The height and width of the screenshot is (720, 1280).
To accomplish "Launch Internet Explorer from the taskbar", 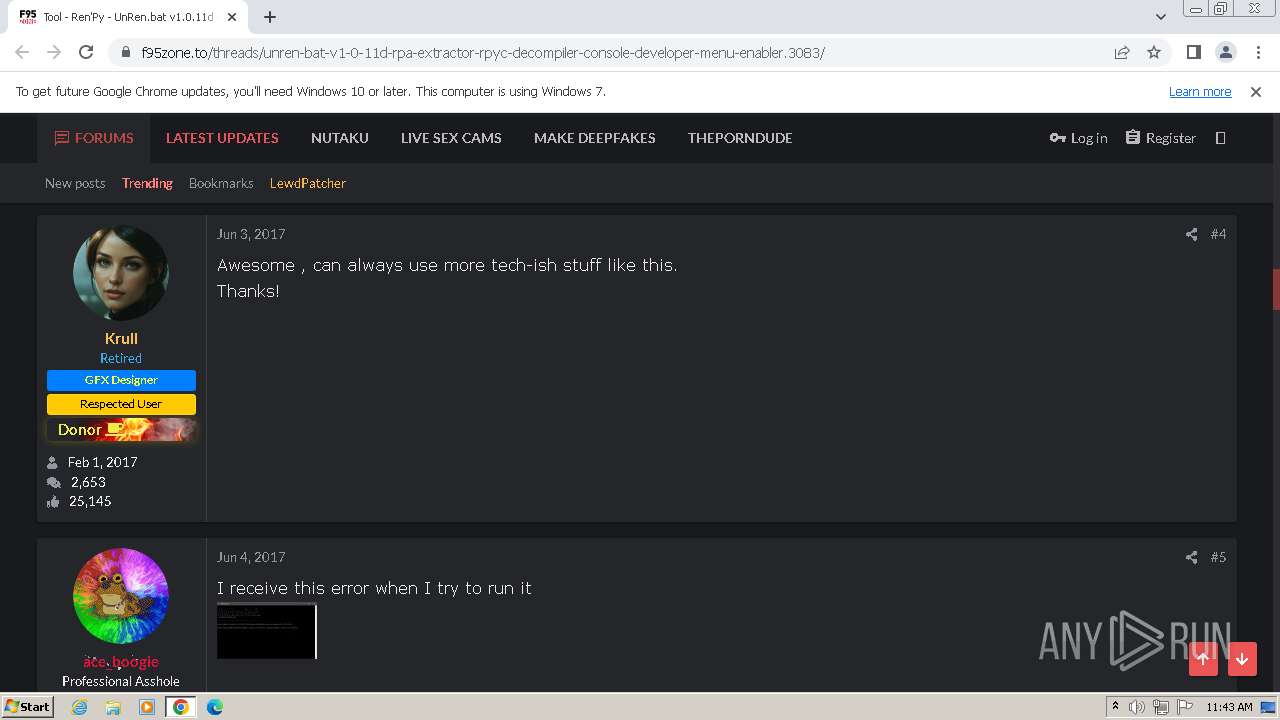I will (x=79, y=707).
